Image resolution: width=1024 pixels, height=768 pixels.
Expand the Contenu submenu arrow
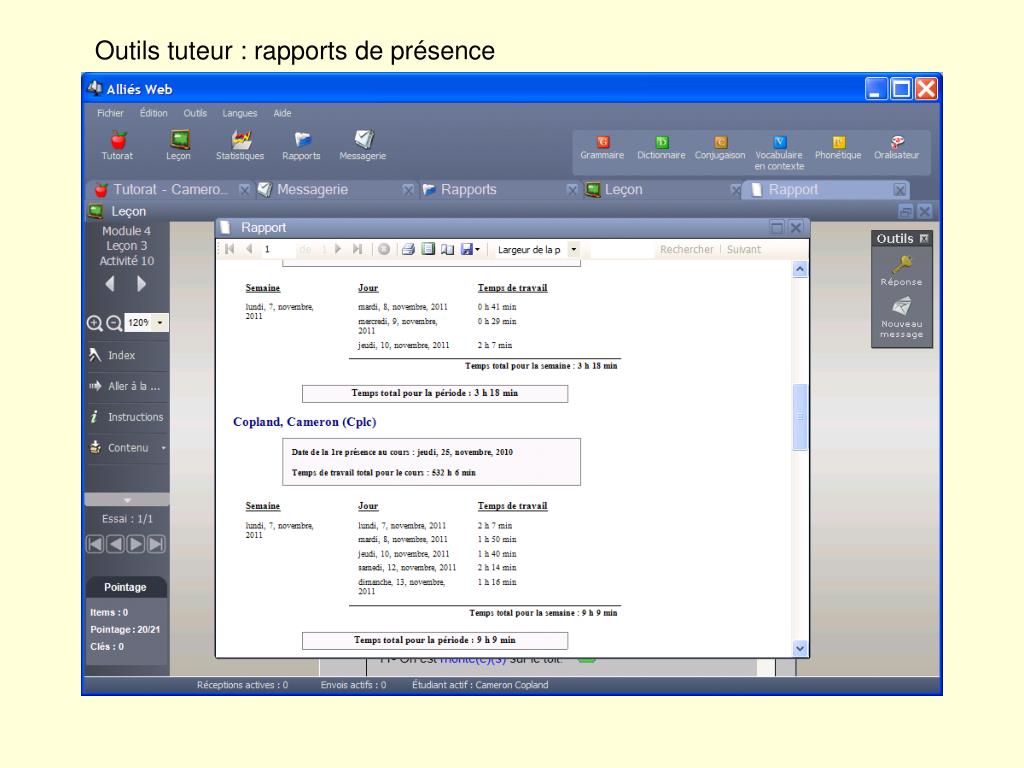163,448
